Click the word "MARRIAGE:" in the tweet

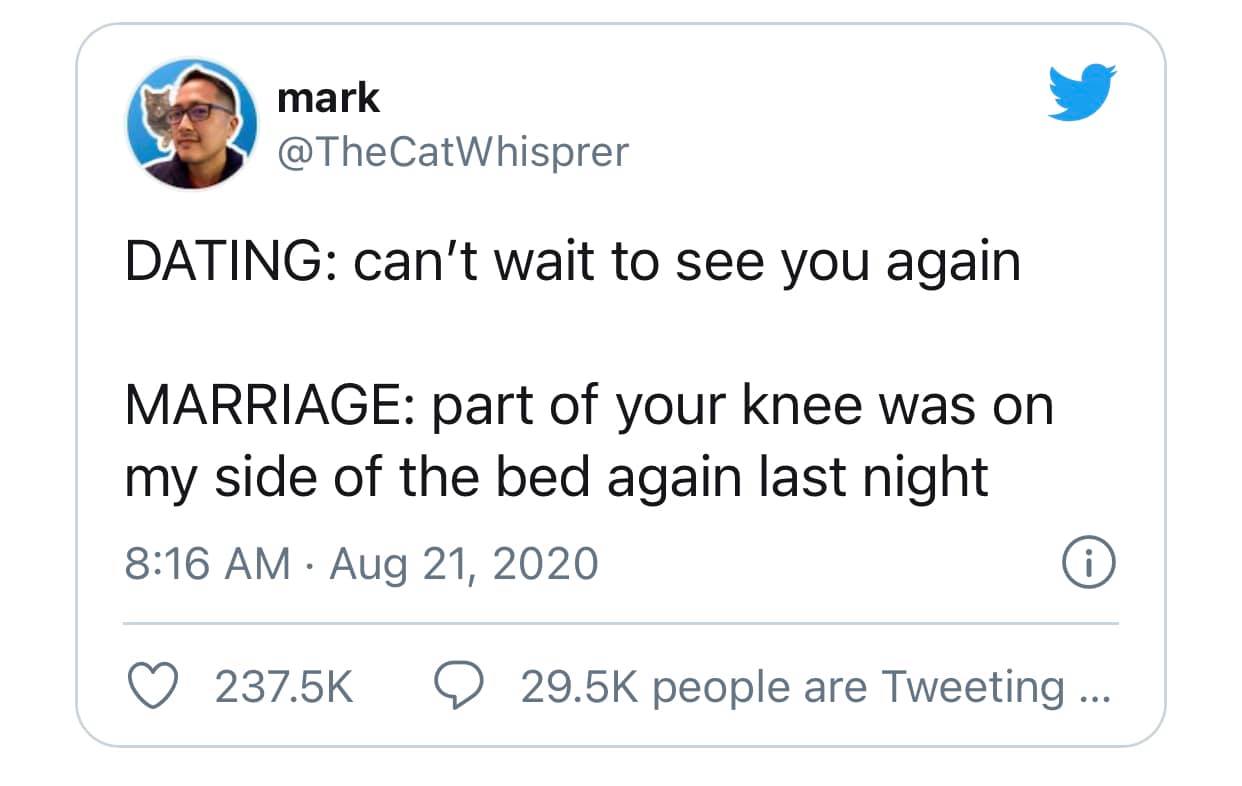pos(260,408)
